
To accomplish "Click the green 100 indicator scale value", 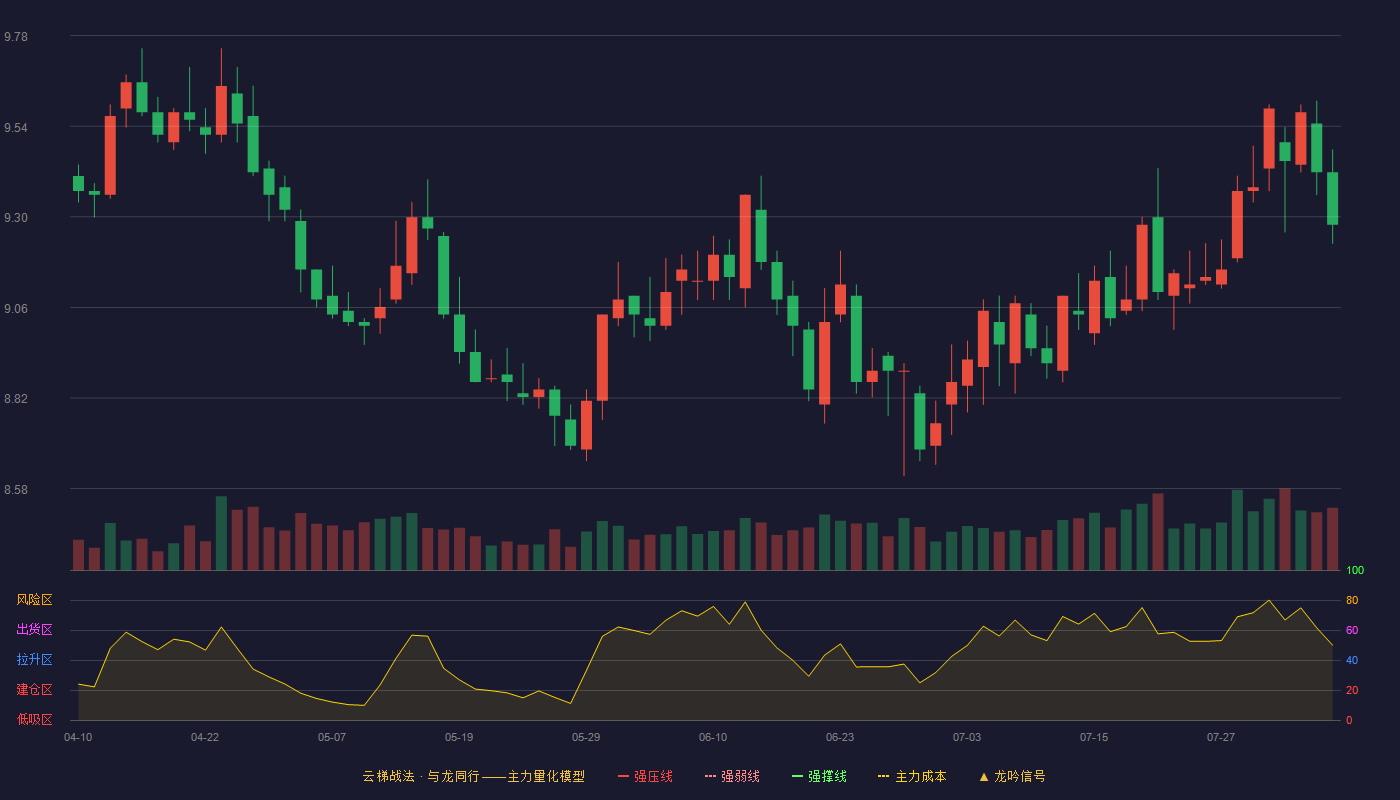I will [1355, 571].
